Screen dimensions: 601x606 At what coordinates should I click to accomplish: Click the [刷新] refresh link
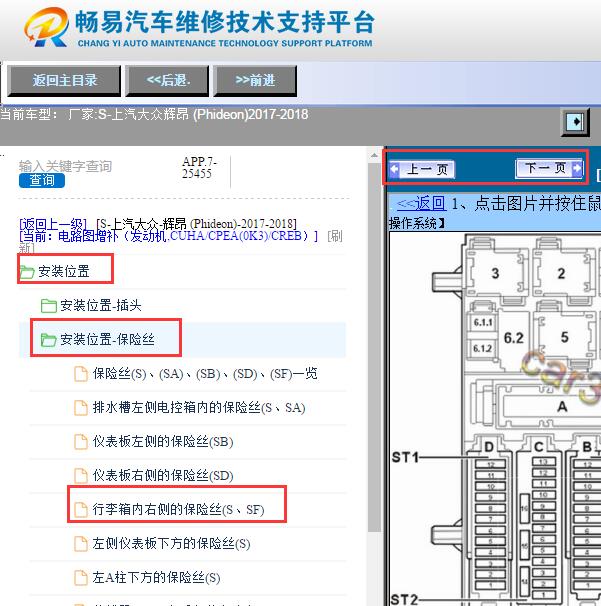[x=335, y=236]
